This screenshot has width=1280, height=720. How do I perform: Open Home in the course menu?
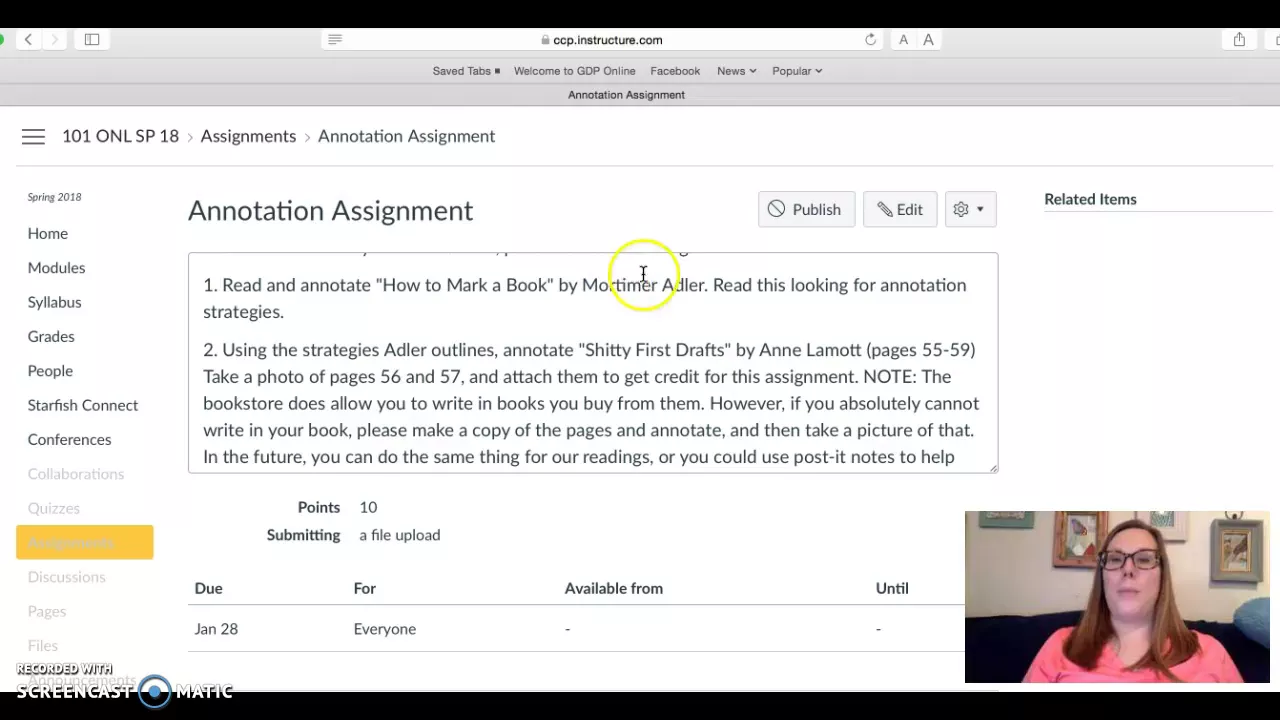tap(48, 233)
